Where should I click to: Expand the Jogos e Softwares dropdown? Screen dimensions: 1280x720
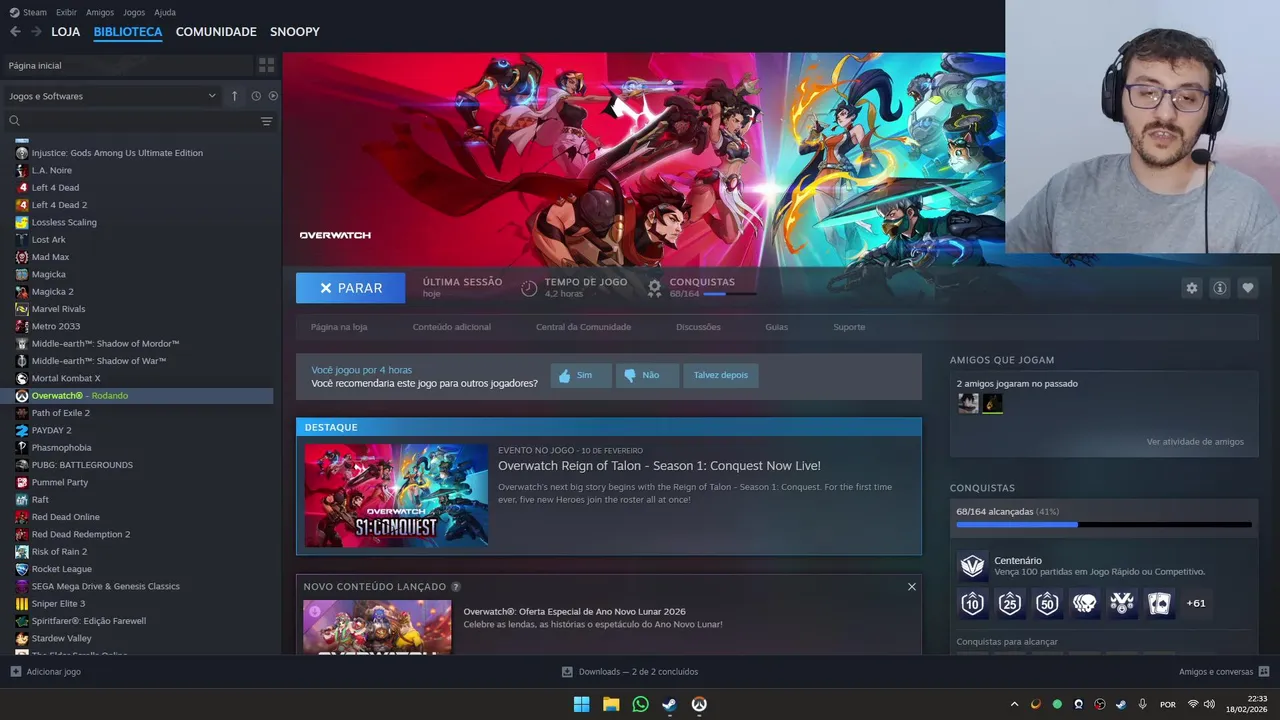tap(112, 96)
